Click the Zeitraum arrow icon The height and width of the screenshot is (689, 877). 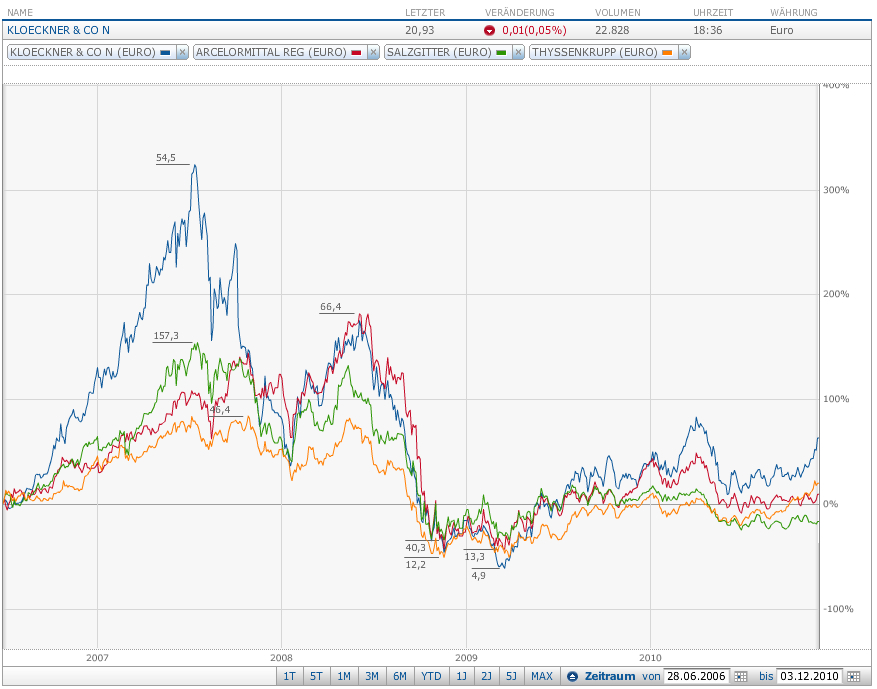(572, 677)
